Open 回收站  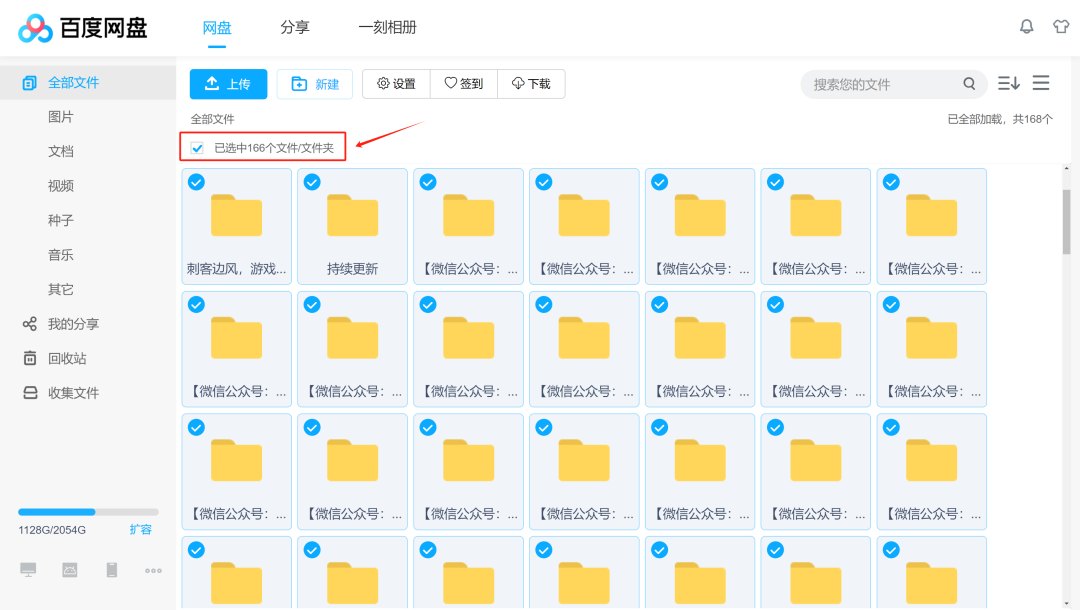point(67,358)
